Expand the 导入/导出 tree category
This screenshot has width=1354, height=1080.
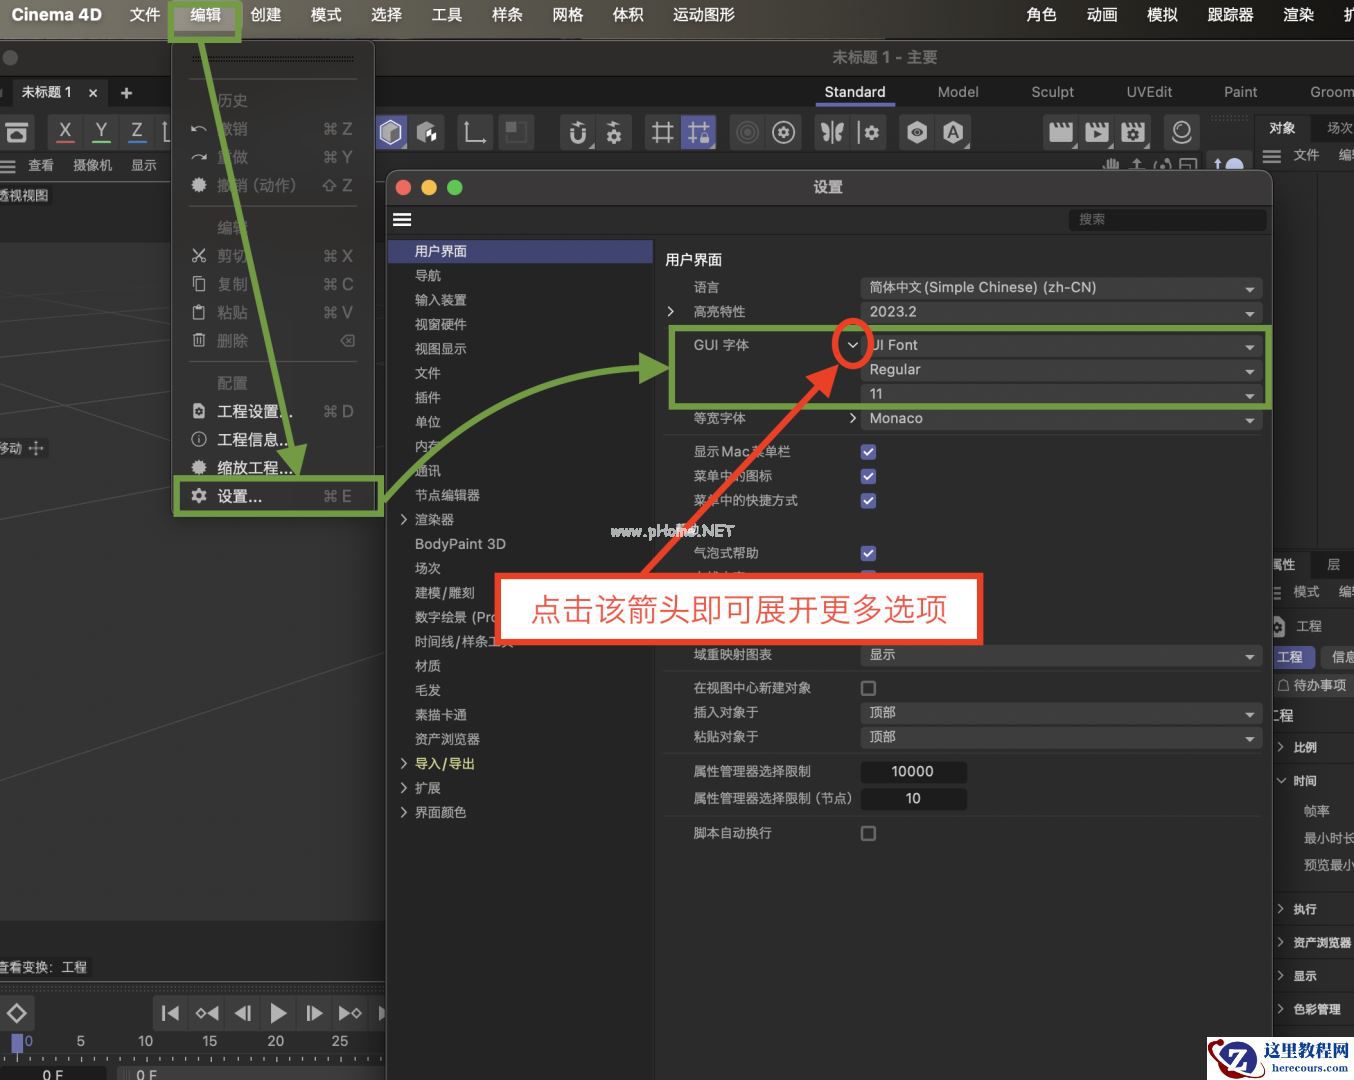coord(404,764)
